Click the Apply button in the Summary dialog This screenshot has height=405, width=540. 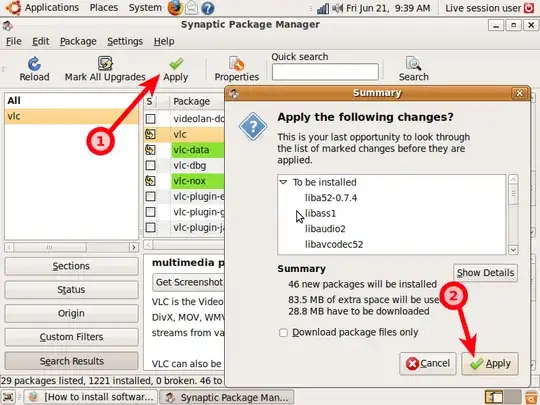(490, 364)
